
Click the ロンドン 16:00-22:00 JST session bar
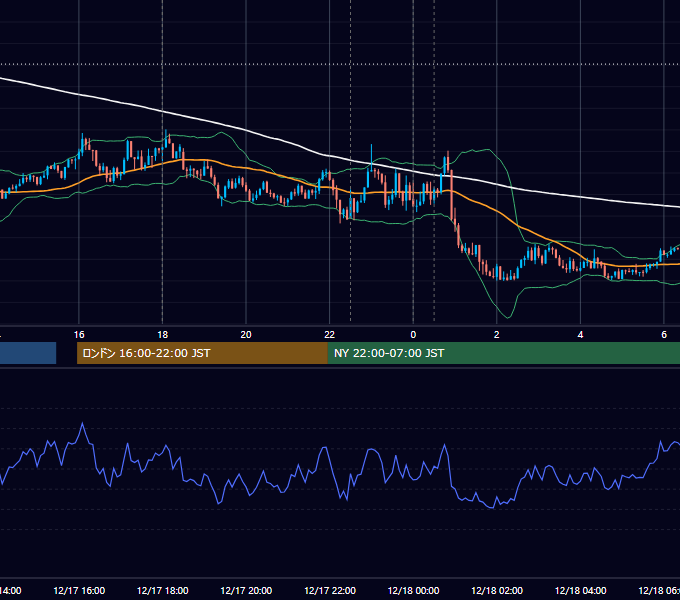(202, 353)
